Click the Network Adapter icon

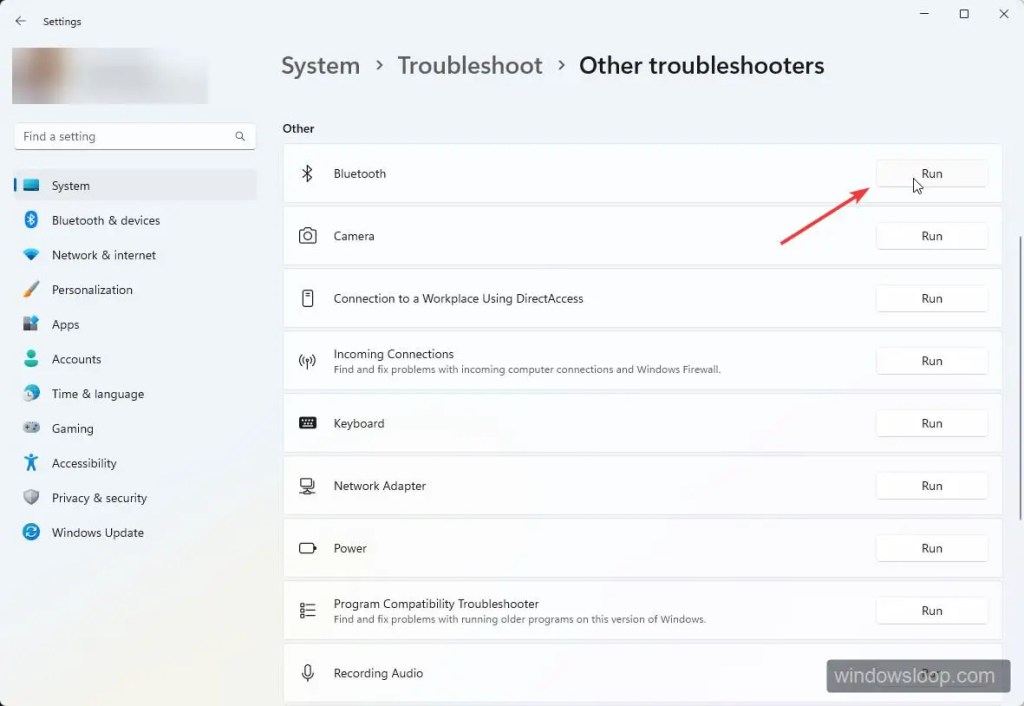[x=308, y=486]
